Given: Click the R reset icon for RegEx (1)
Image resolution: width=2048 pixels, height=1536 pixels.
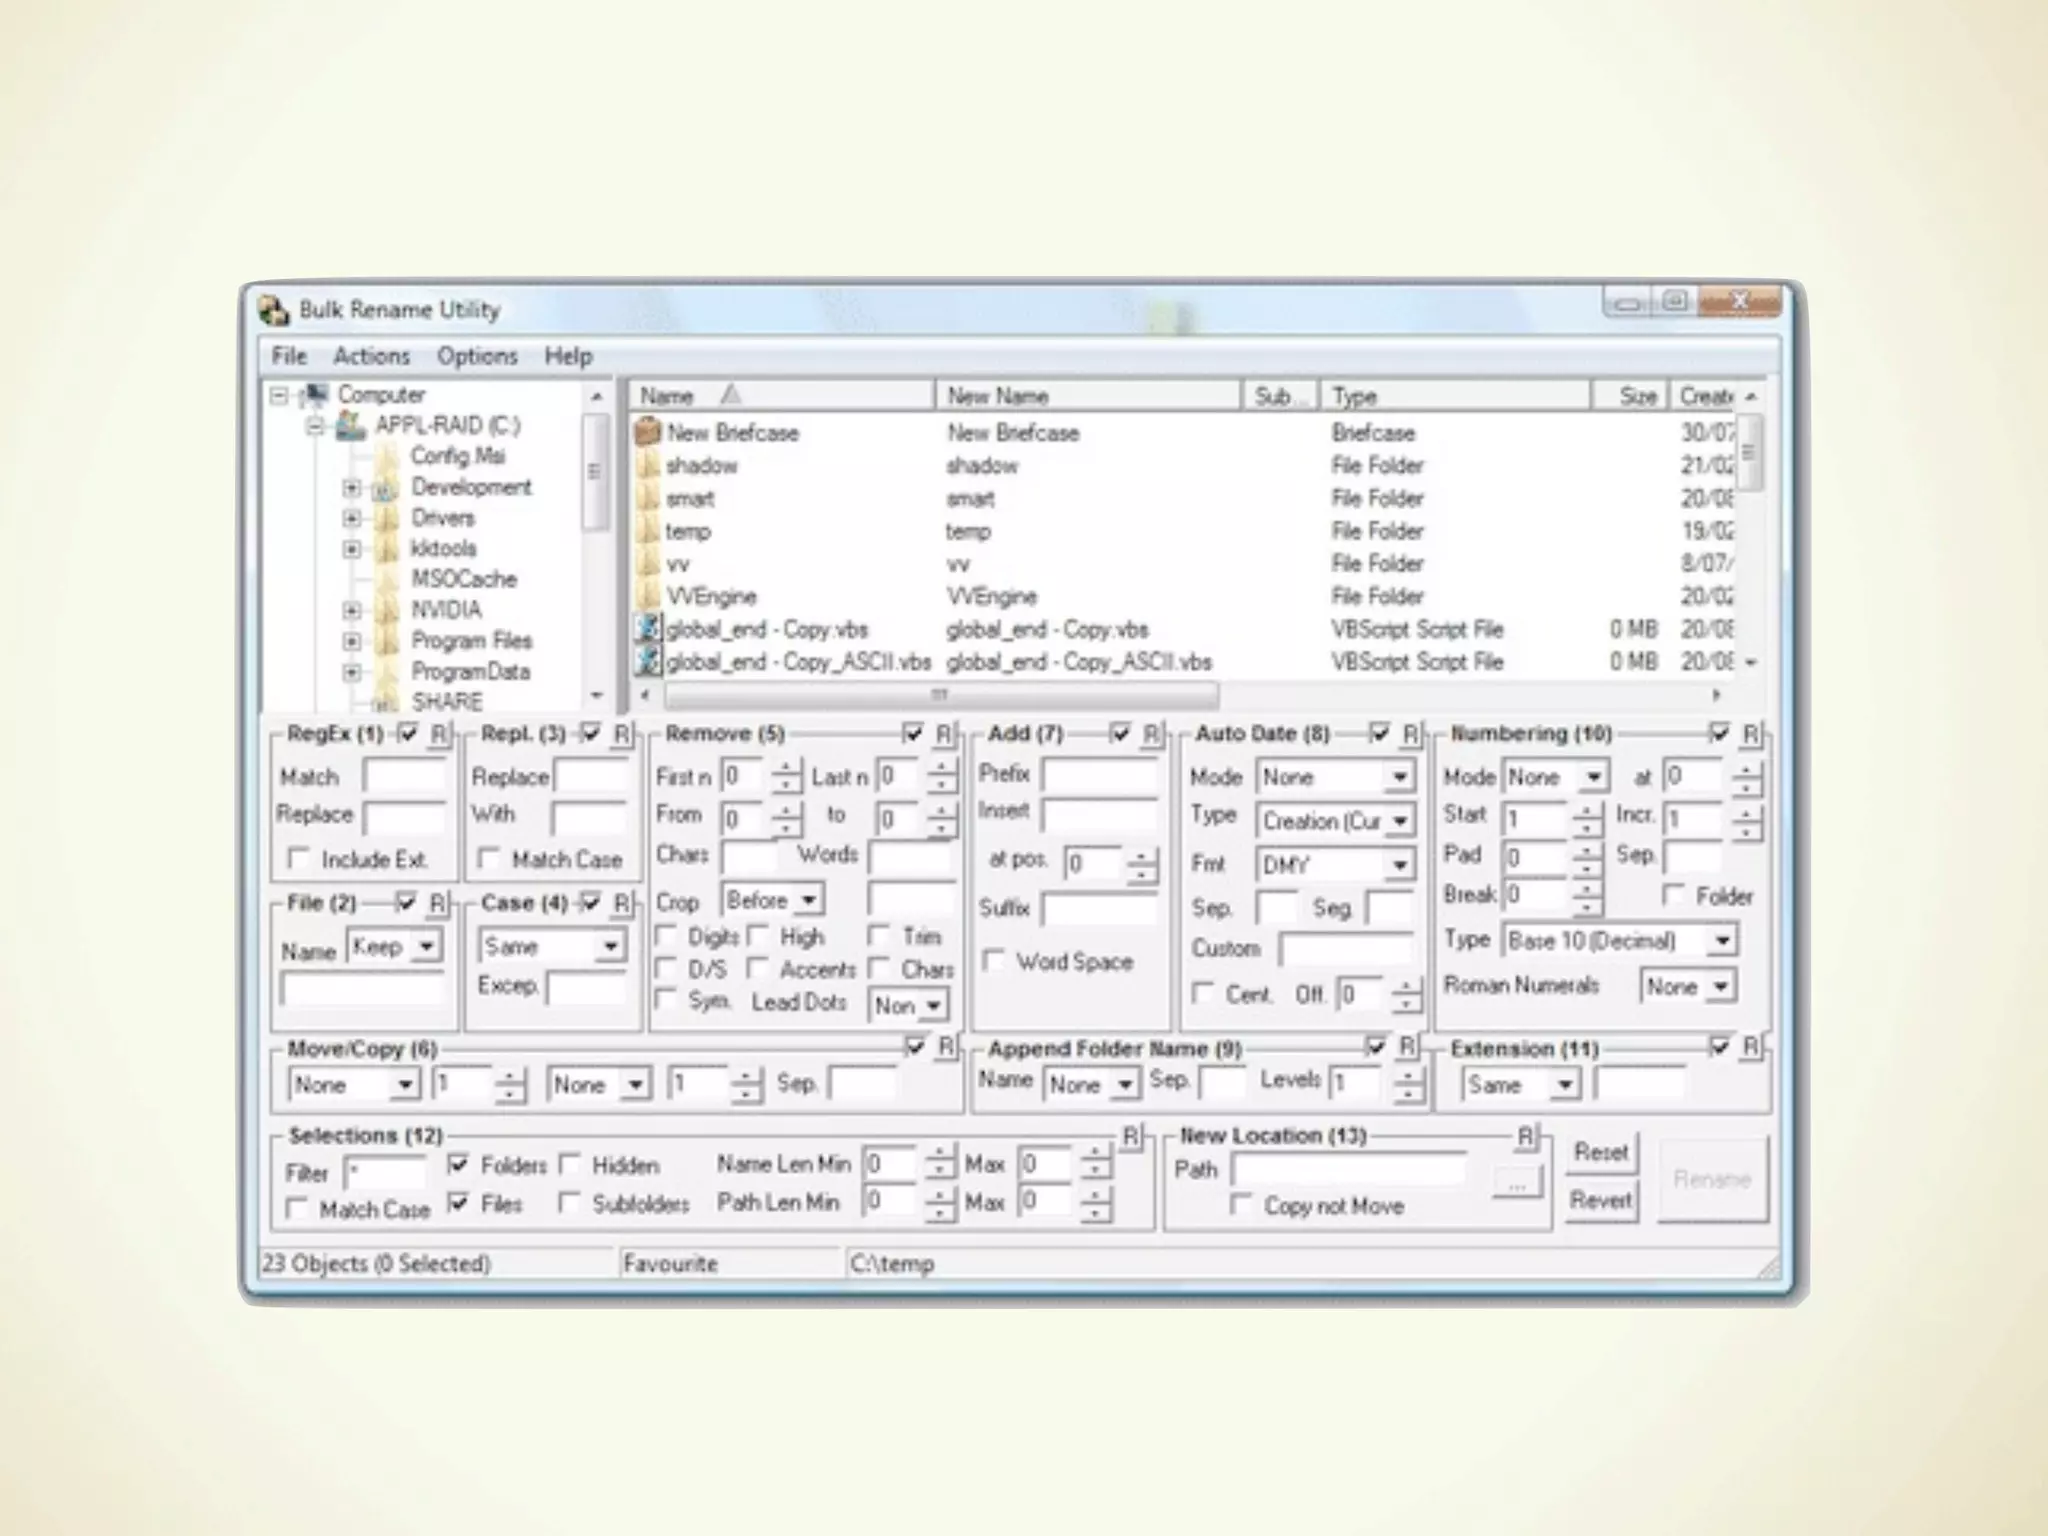Looking at the screenshot, I should (x=438, y=735).
